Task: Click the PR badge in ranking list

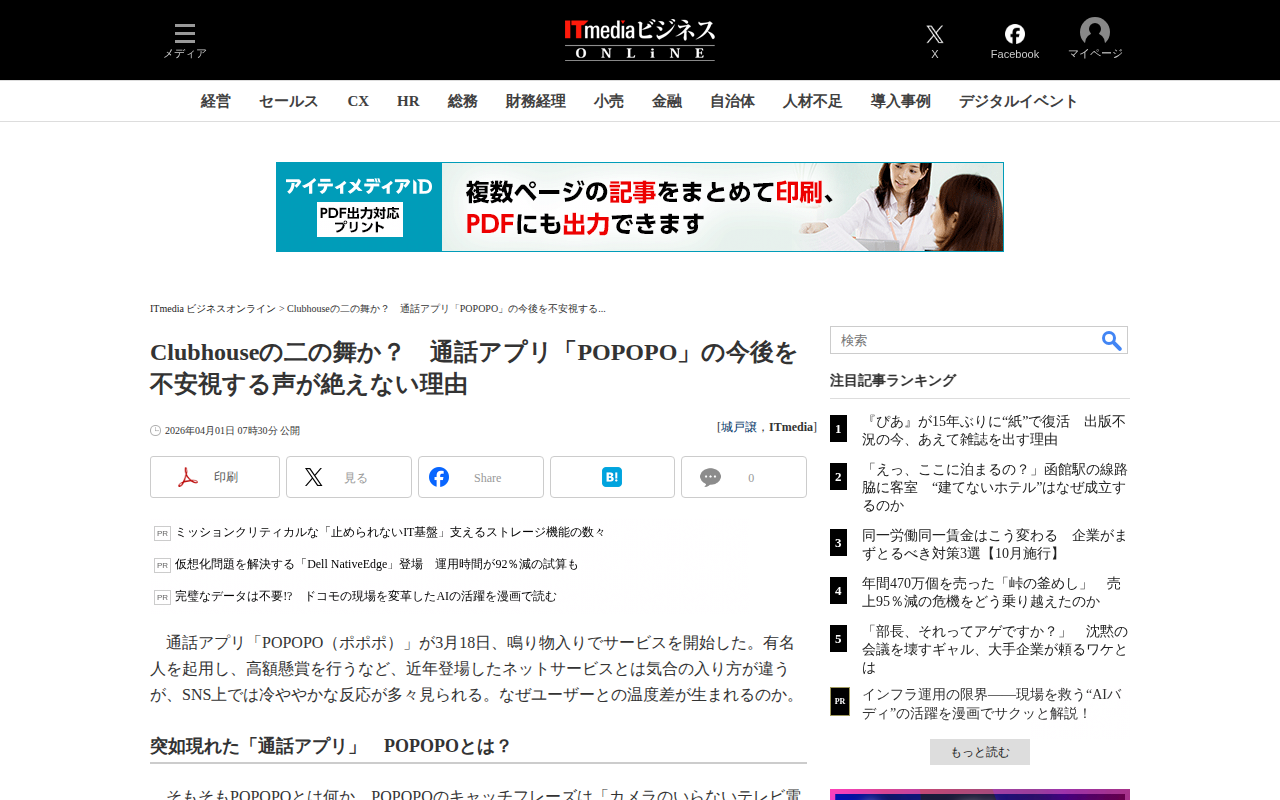Action: point(840,701)
